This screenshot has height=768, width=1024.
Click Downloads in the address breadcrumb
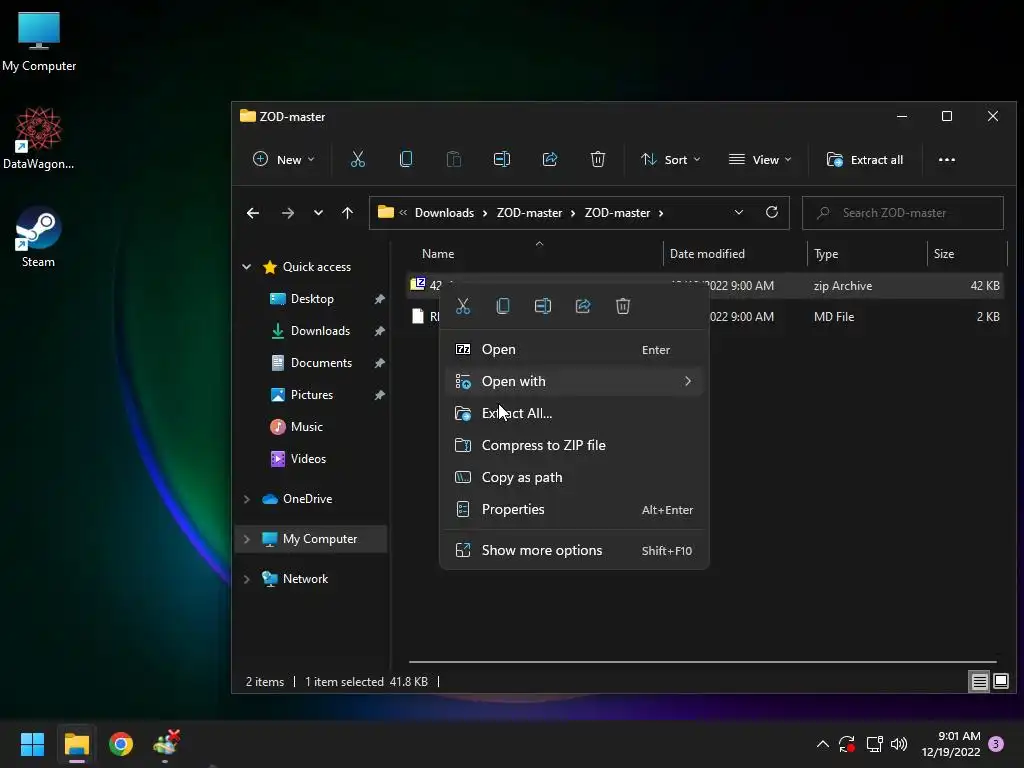[x=444, y=213]
